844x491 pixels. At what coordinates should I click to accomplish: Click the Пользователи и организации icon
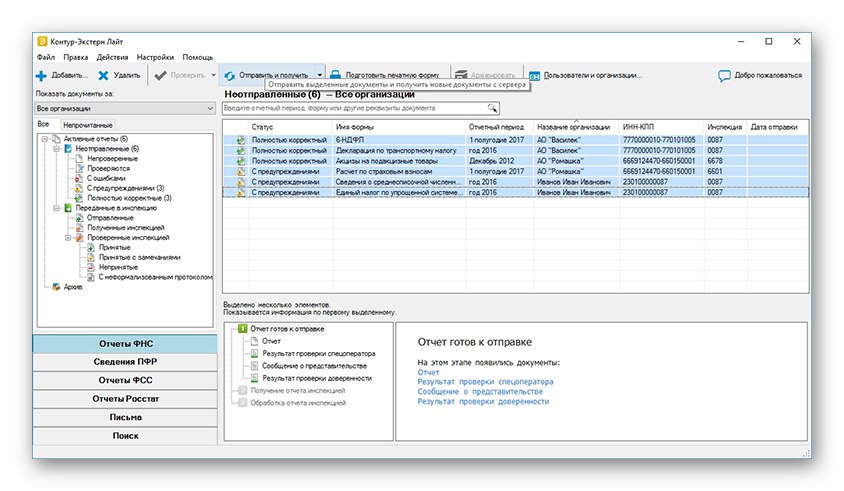click(534, 75)
